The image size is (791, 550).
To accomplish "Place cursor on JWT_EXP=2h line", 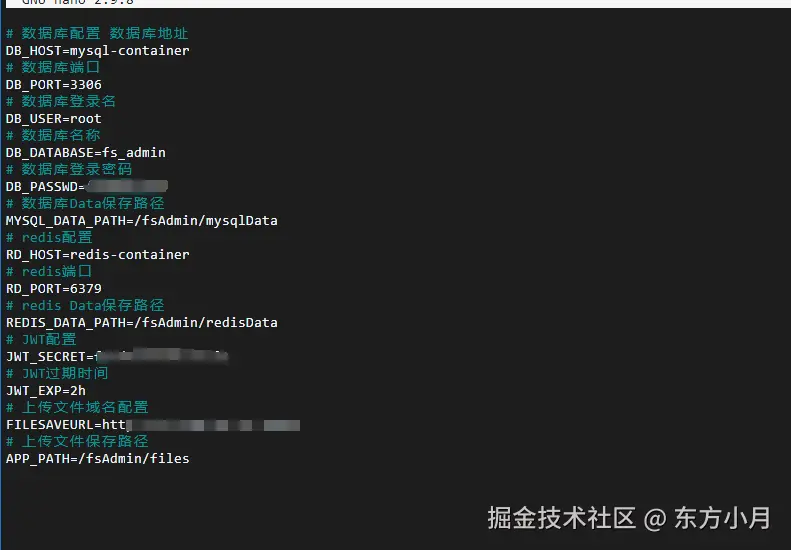I will click(45, 390).
